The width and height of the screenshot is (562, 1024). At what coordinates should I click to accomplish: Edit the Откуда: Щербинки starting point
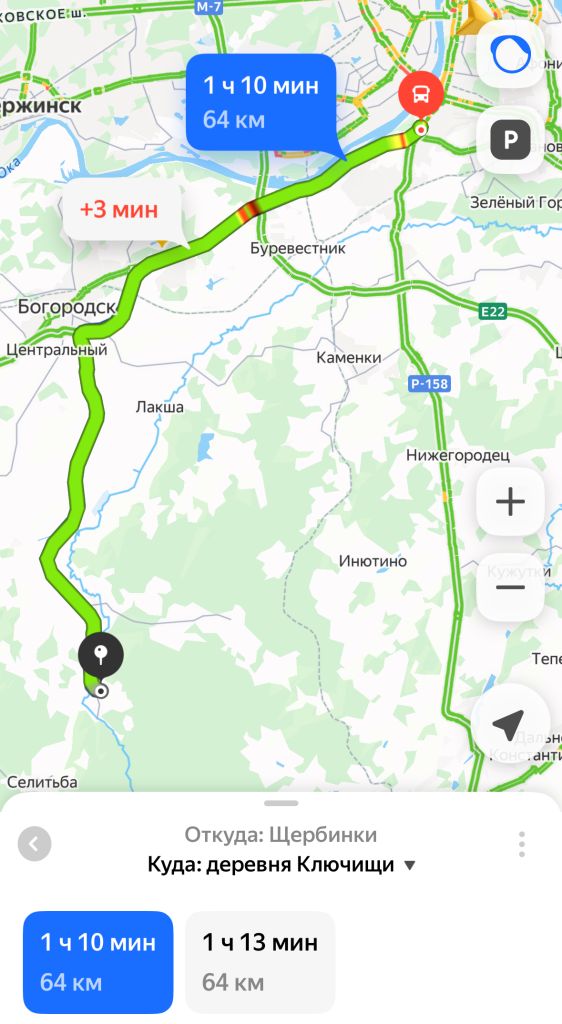(x=281, y=835)
